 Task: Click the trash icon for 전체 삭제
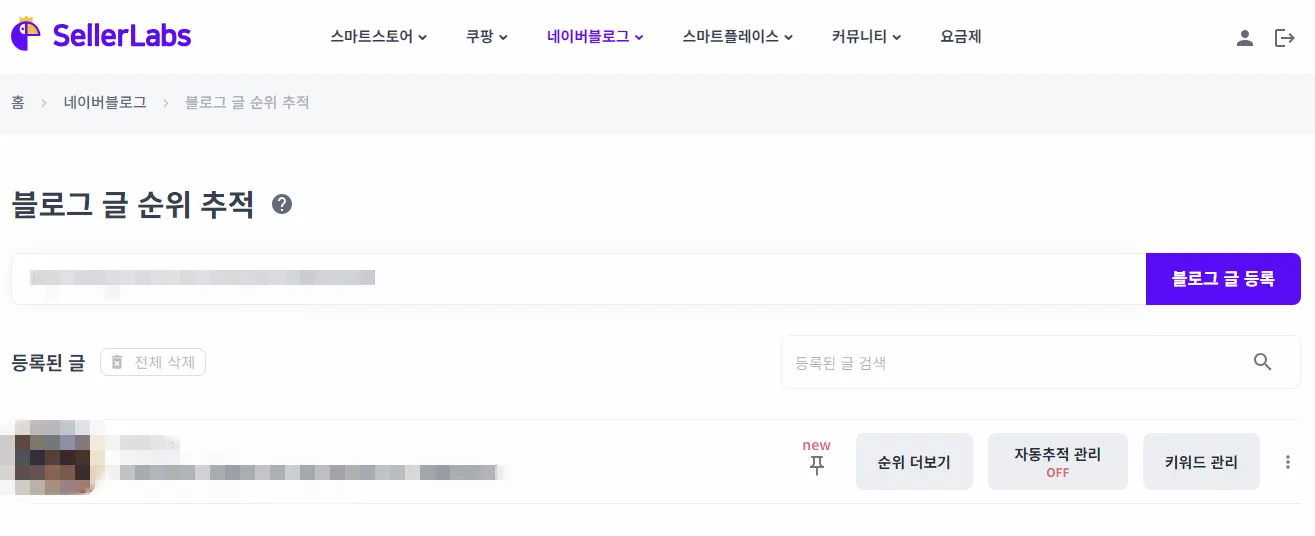[117, 362]
